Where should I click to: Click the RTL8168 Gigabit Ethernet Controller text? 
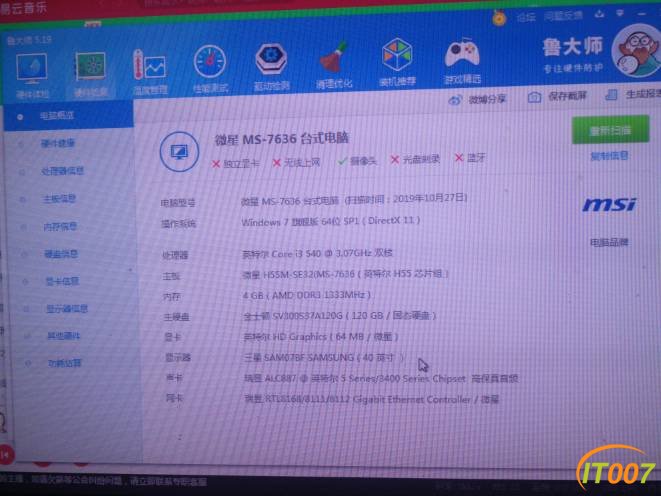371,399
